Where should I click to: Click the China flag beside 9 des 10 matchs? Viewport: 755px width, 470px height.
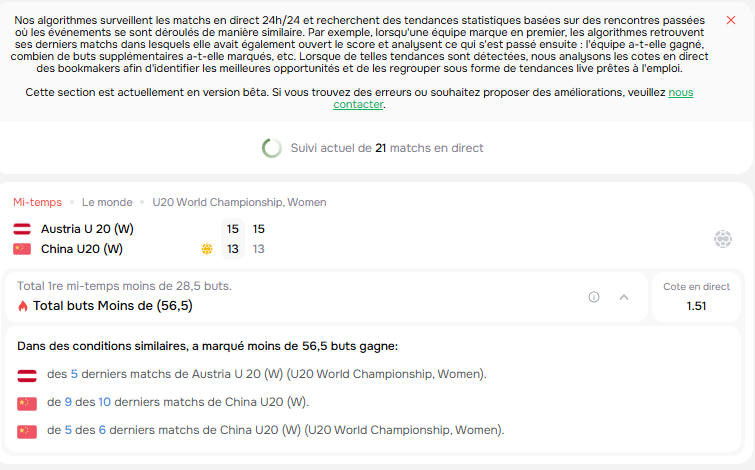coord(27,404)
